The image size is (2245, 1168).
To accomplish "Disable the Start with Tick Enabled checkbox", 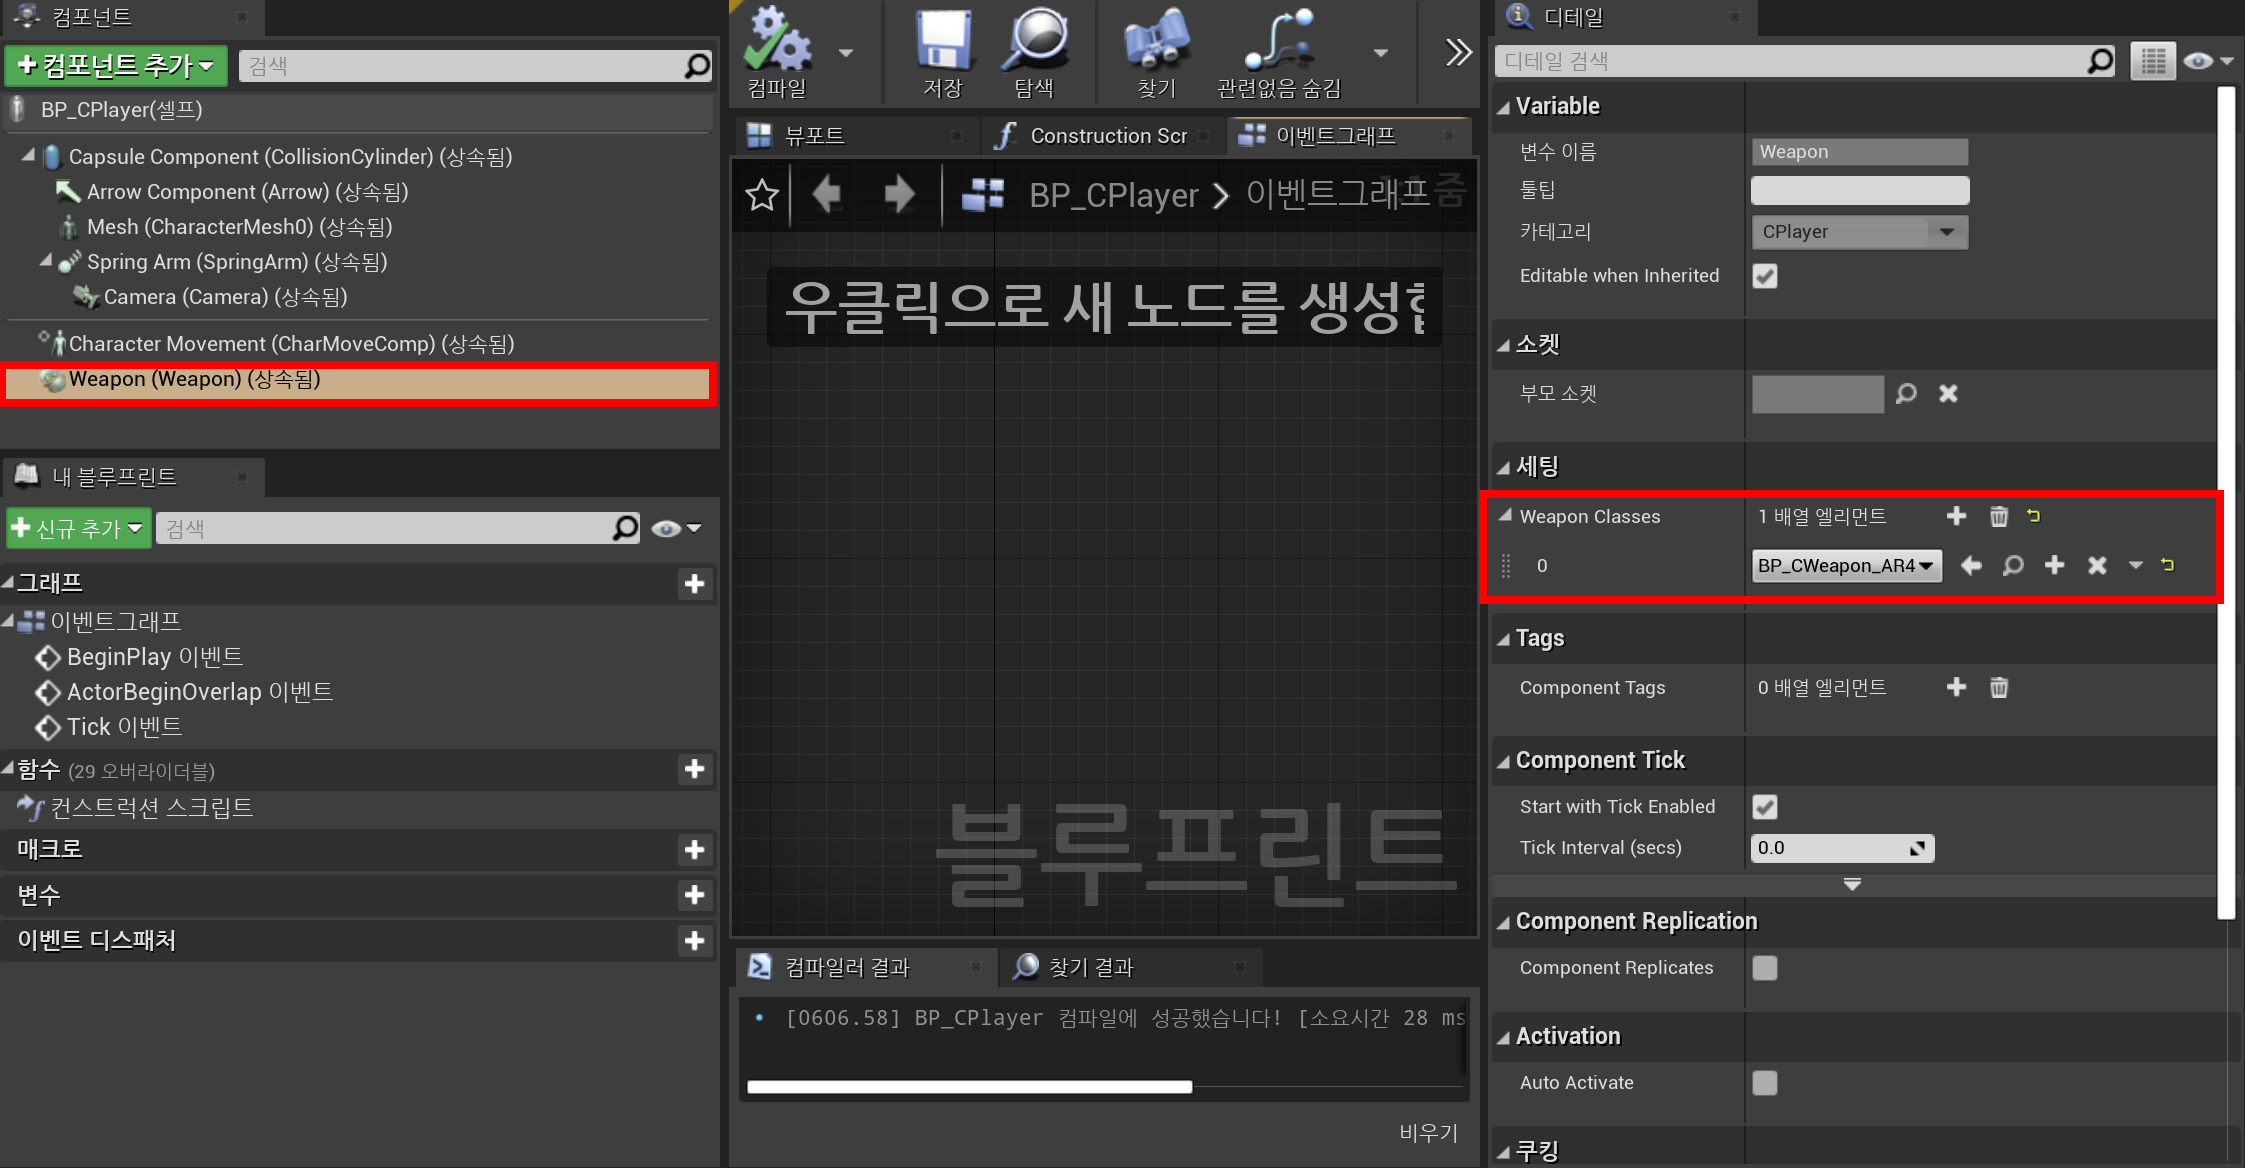I will coord(1765,807).
